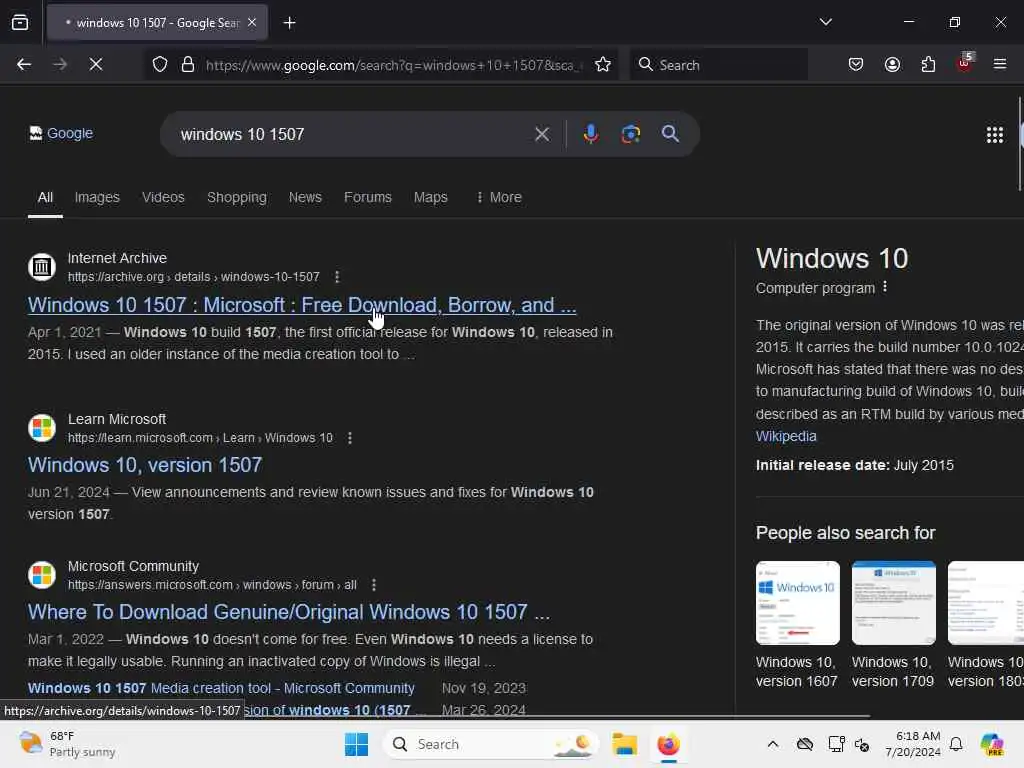Stop loading the page
Viewport: 1024px width, 768px height.
[96, 65]
